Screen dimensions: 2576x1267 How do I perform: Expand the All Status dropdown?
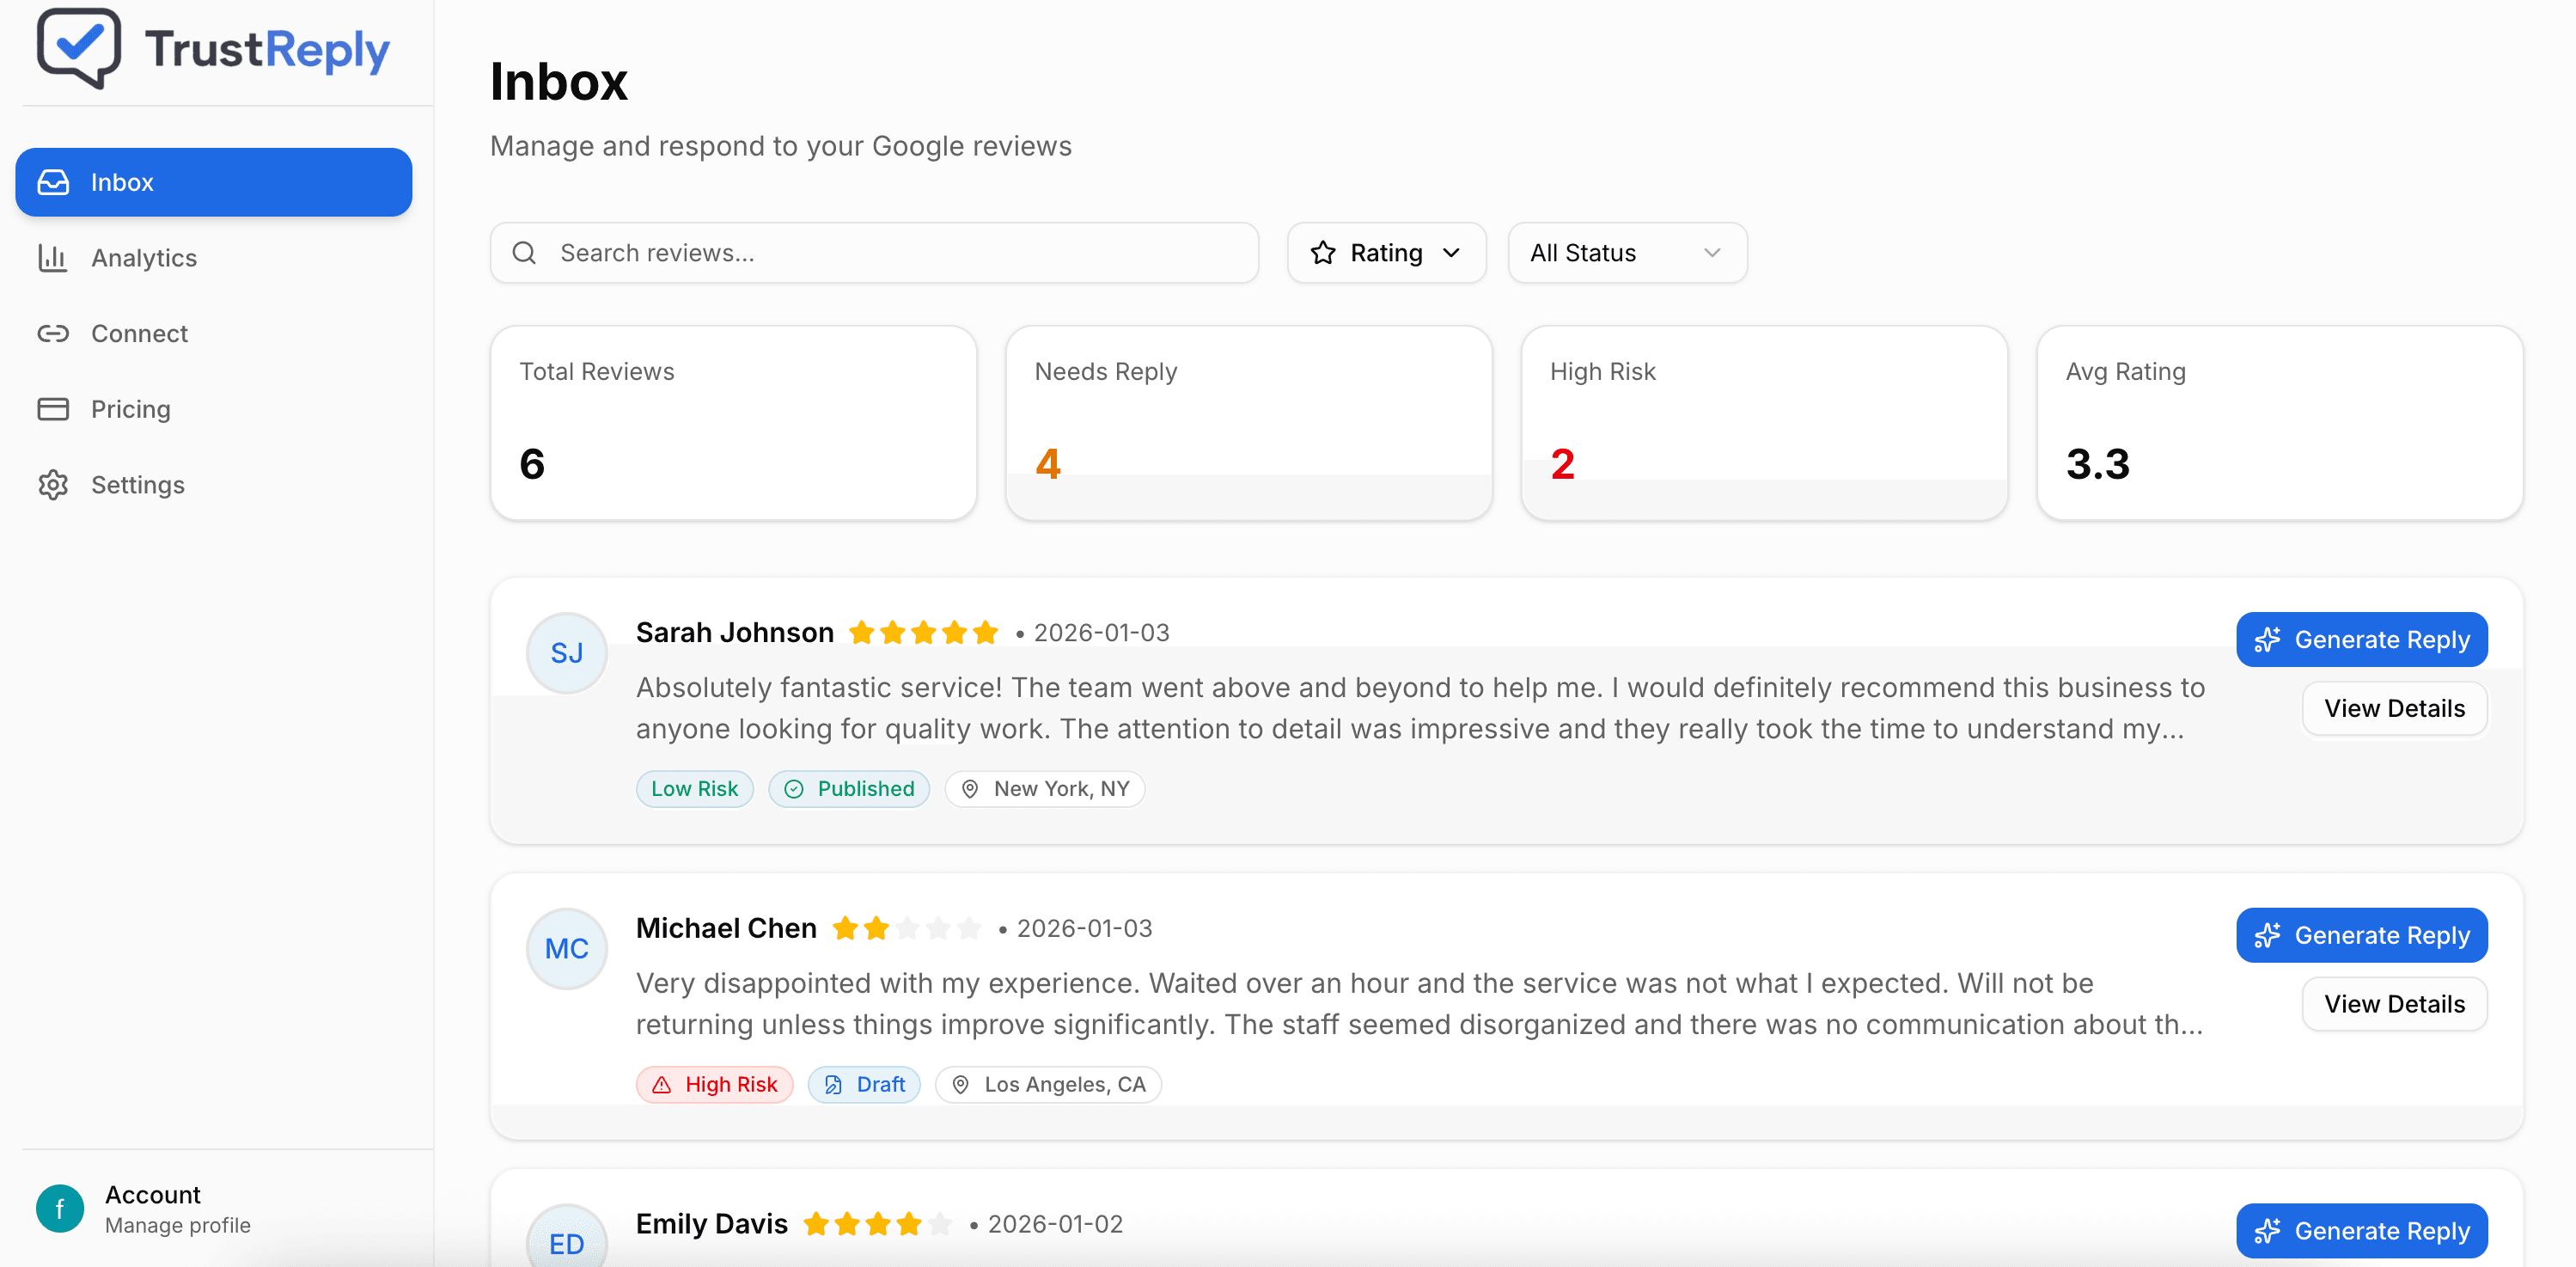coord(1626,252)
